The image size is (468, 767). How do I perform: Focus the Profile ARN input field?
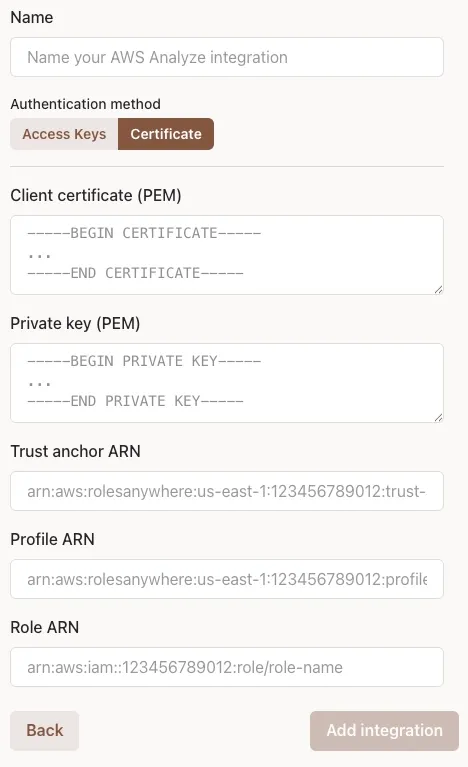[x=227, y=579]
